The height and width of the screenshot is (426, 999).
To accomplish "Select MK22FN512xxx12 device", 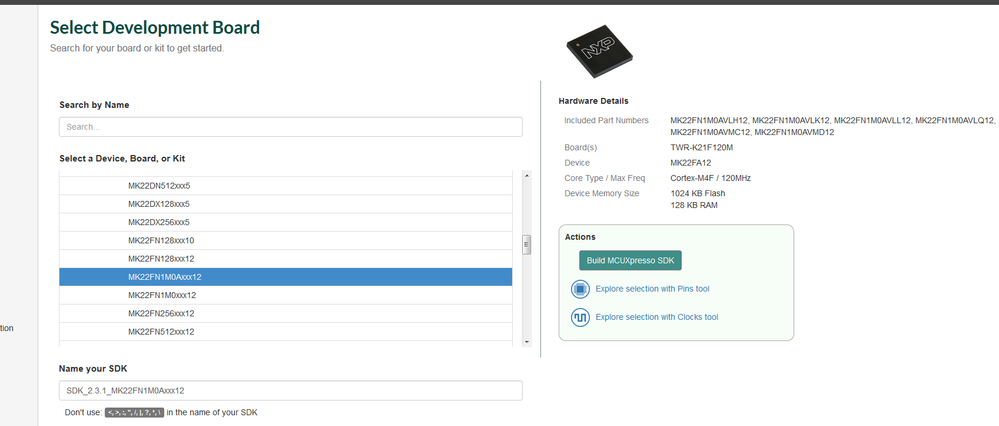I will pos(285,332).
